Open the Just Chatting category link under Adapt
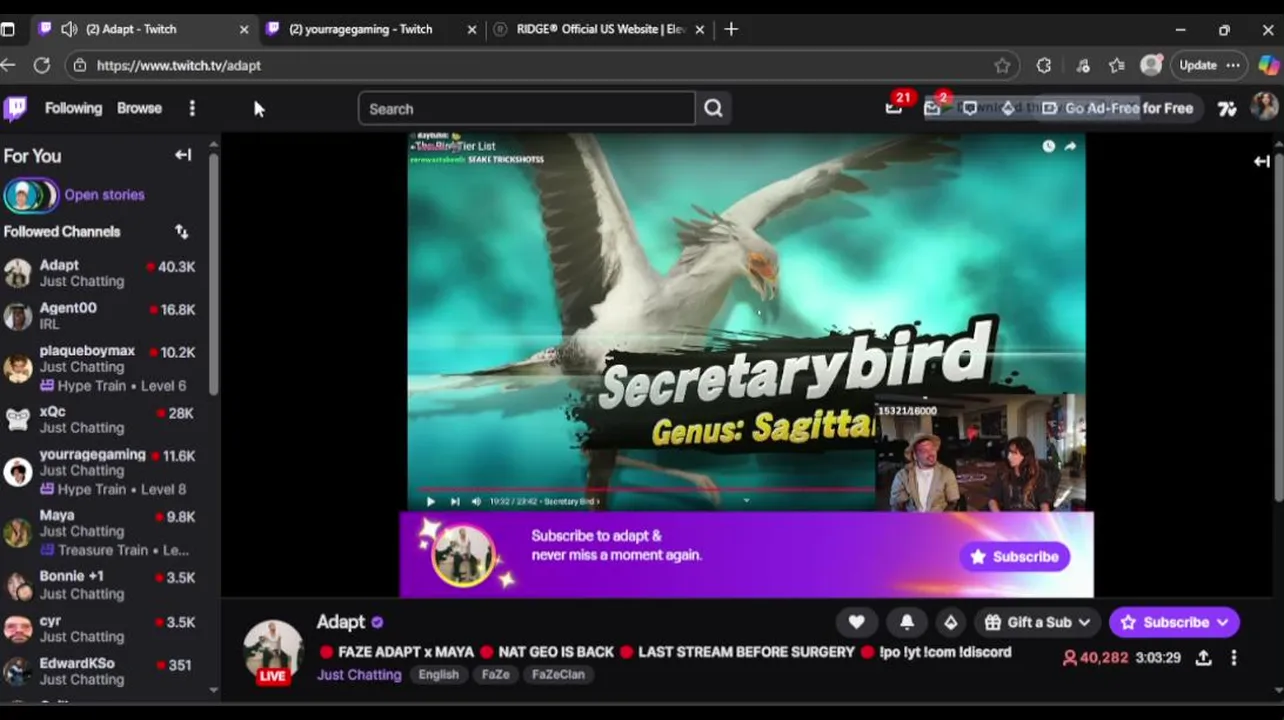Screen dimensions: 1284x720 tap(359, 674)
